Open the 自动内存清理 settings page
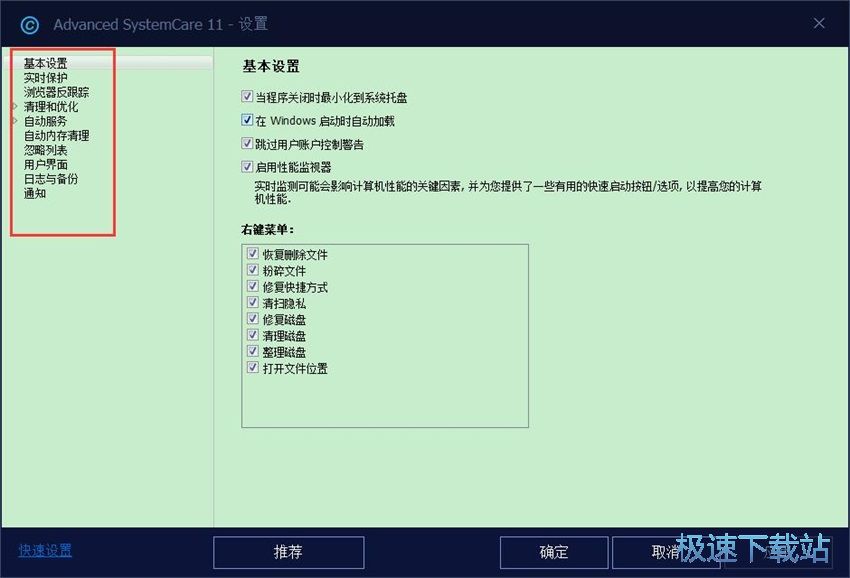Viewport: 850px width, 578px height. coord(56,136)
